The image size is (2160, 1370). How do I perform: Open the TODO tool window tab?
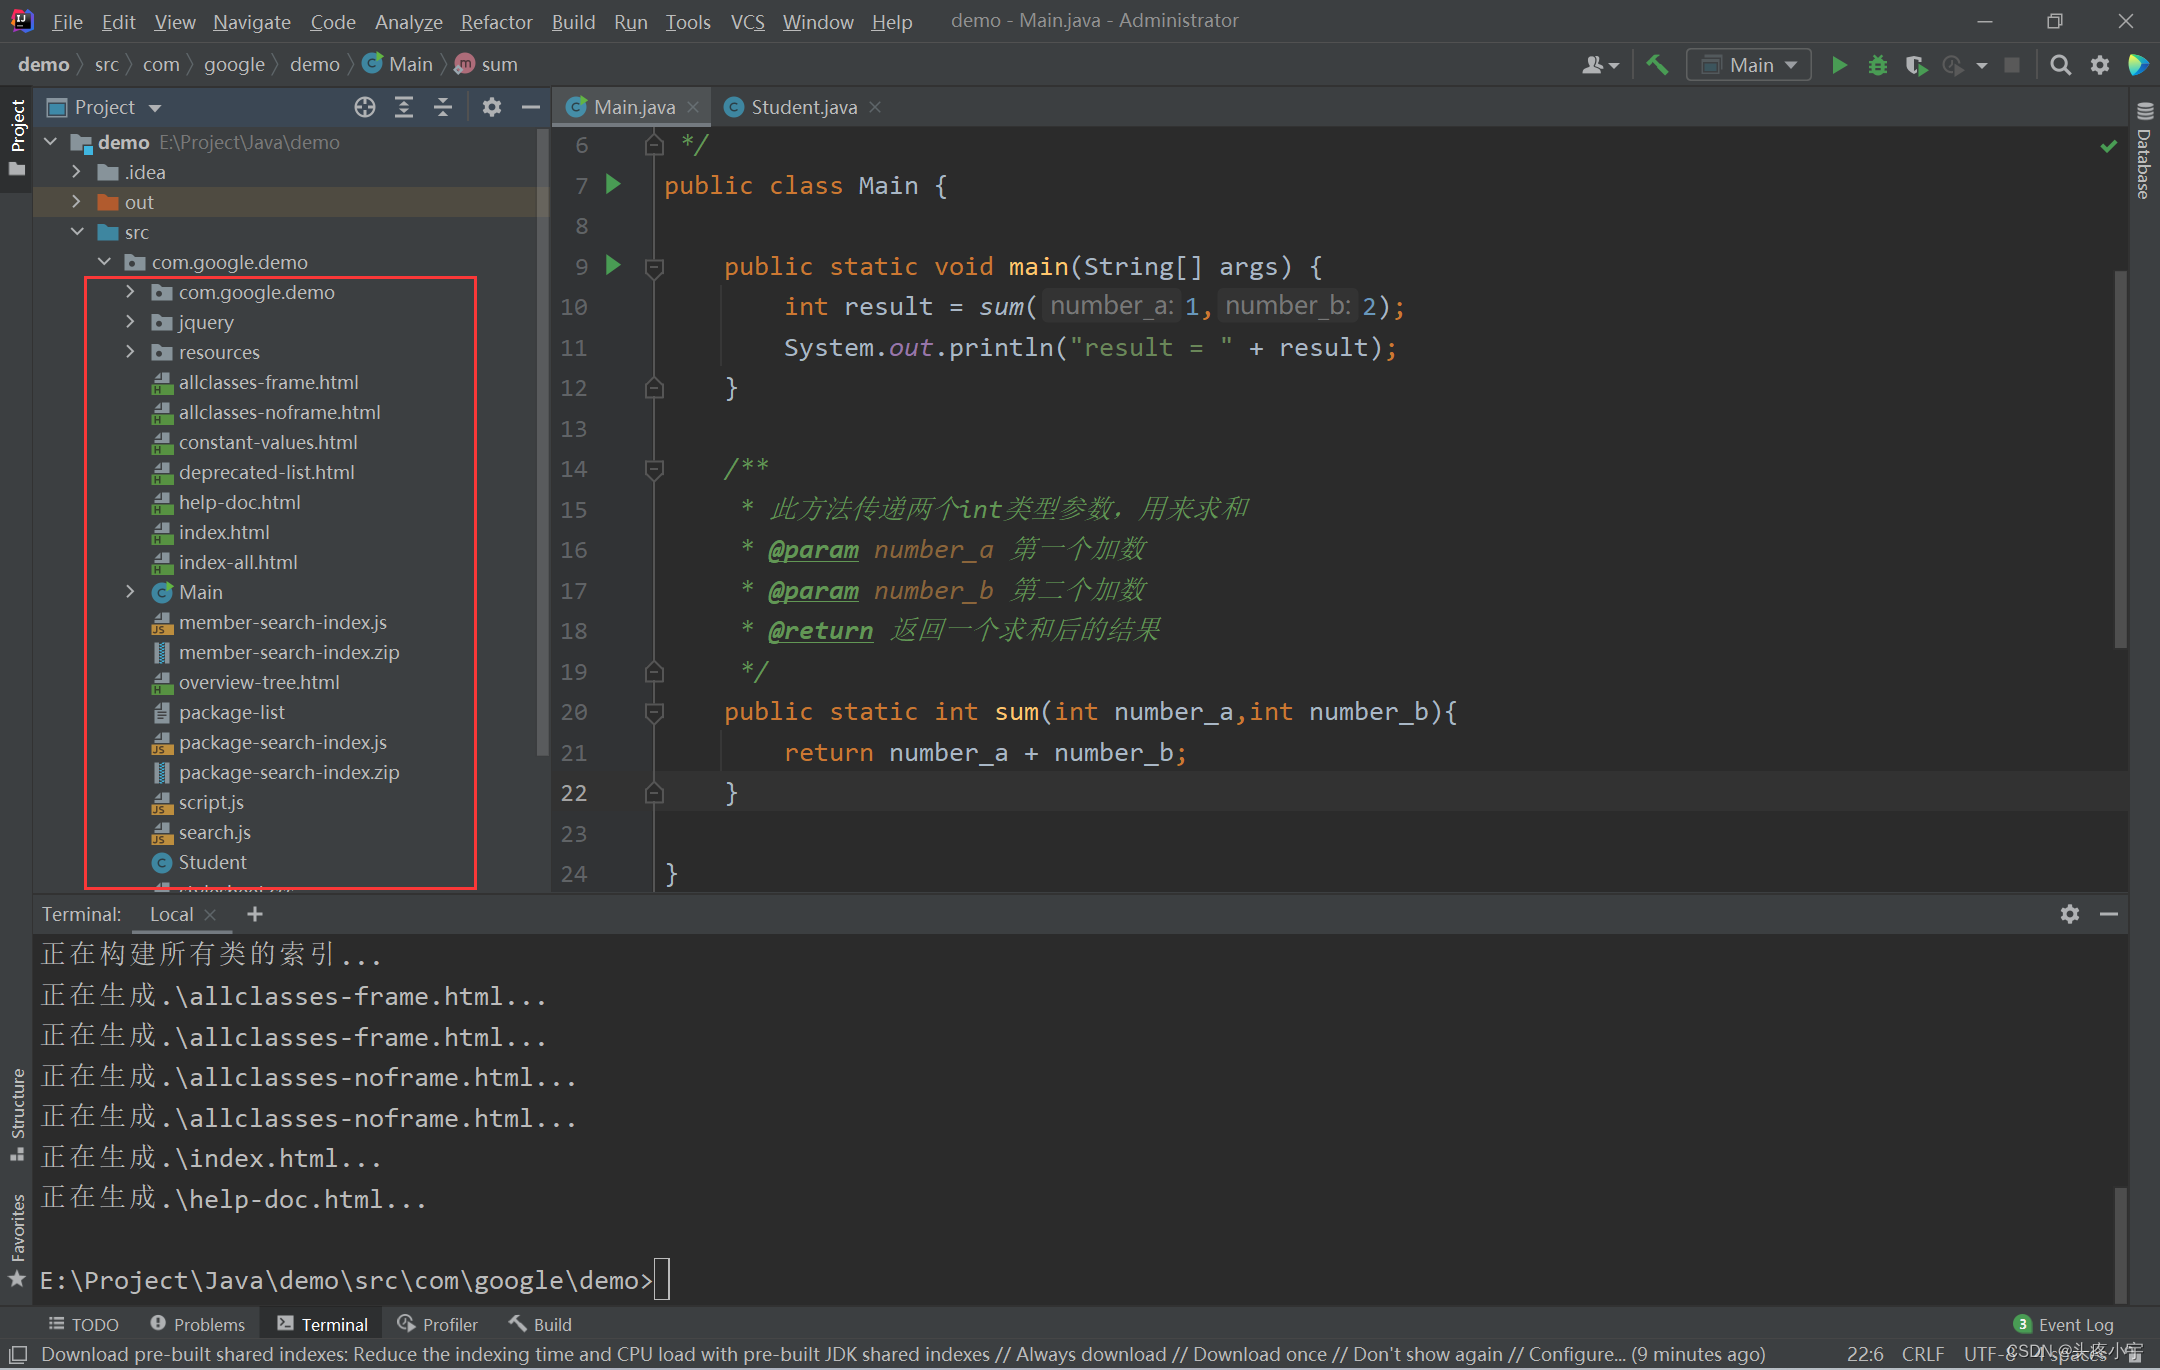(84, 1324)
